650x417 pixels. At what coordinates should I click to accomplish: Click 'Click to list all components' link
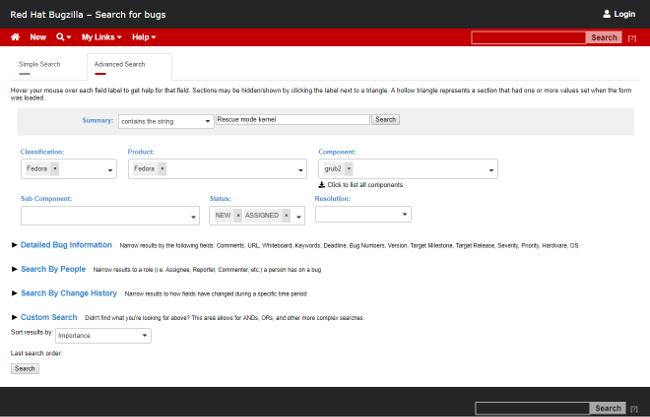pyautogui.click(x=365, y=184)
